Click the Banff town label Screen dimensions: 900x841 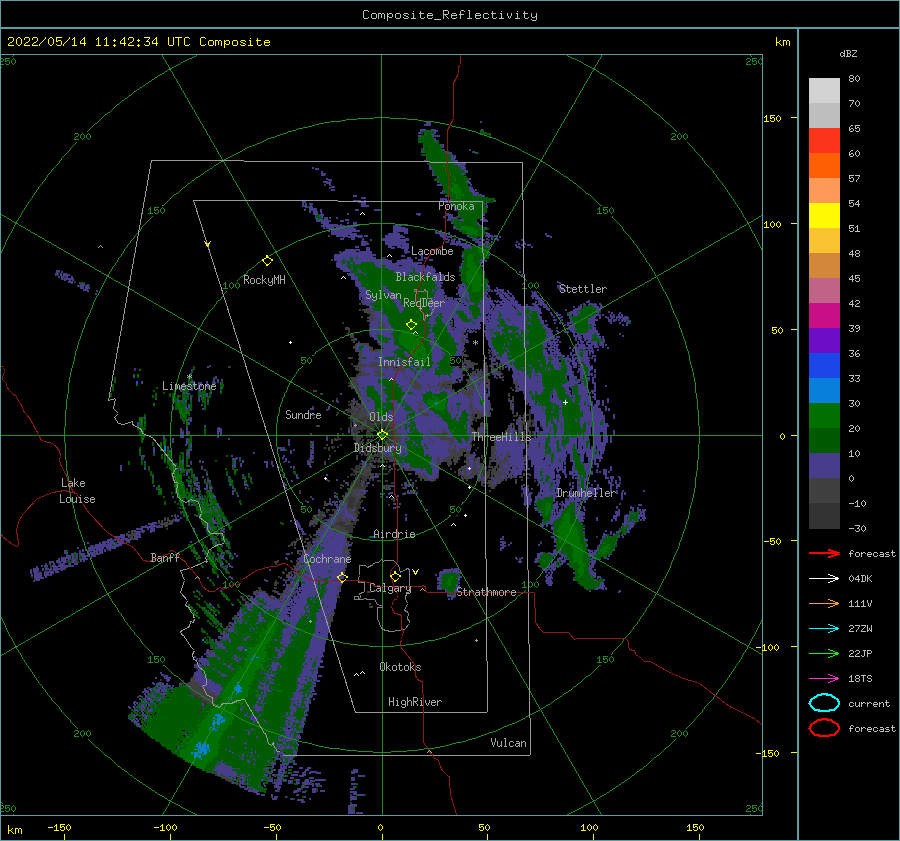(x=165, y=557)
